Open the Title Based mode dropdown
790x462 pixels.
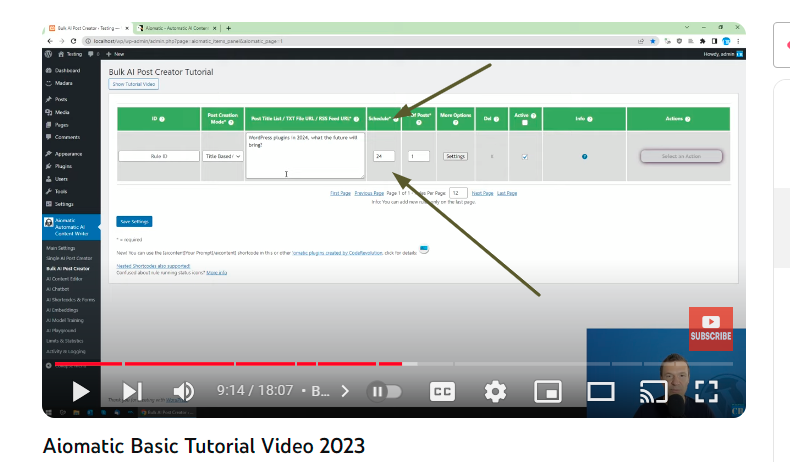pyautogui.click(x=223, y=157)
